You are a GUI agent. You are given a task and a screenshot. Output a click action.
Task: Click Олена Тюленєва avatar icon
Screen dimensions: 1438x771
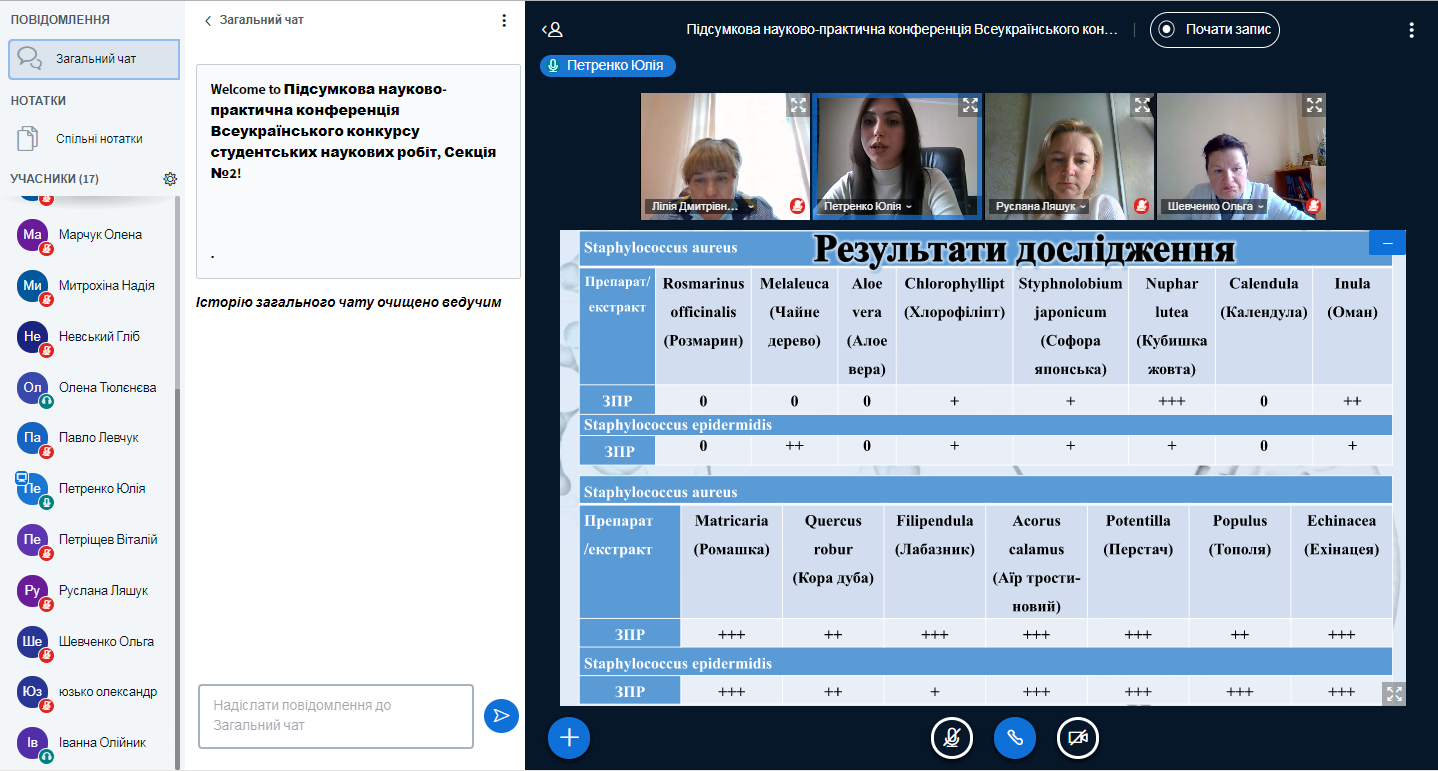33,388
